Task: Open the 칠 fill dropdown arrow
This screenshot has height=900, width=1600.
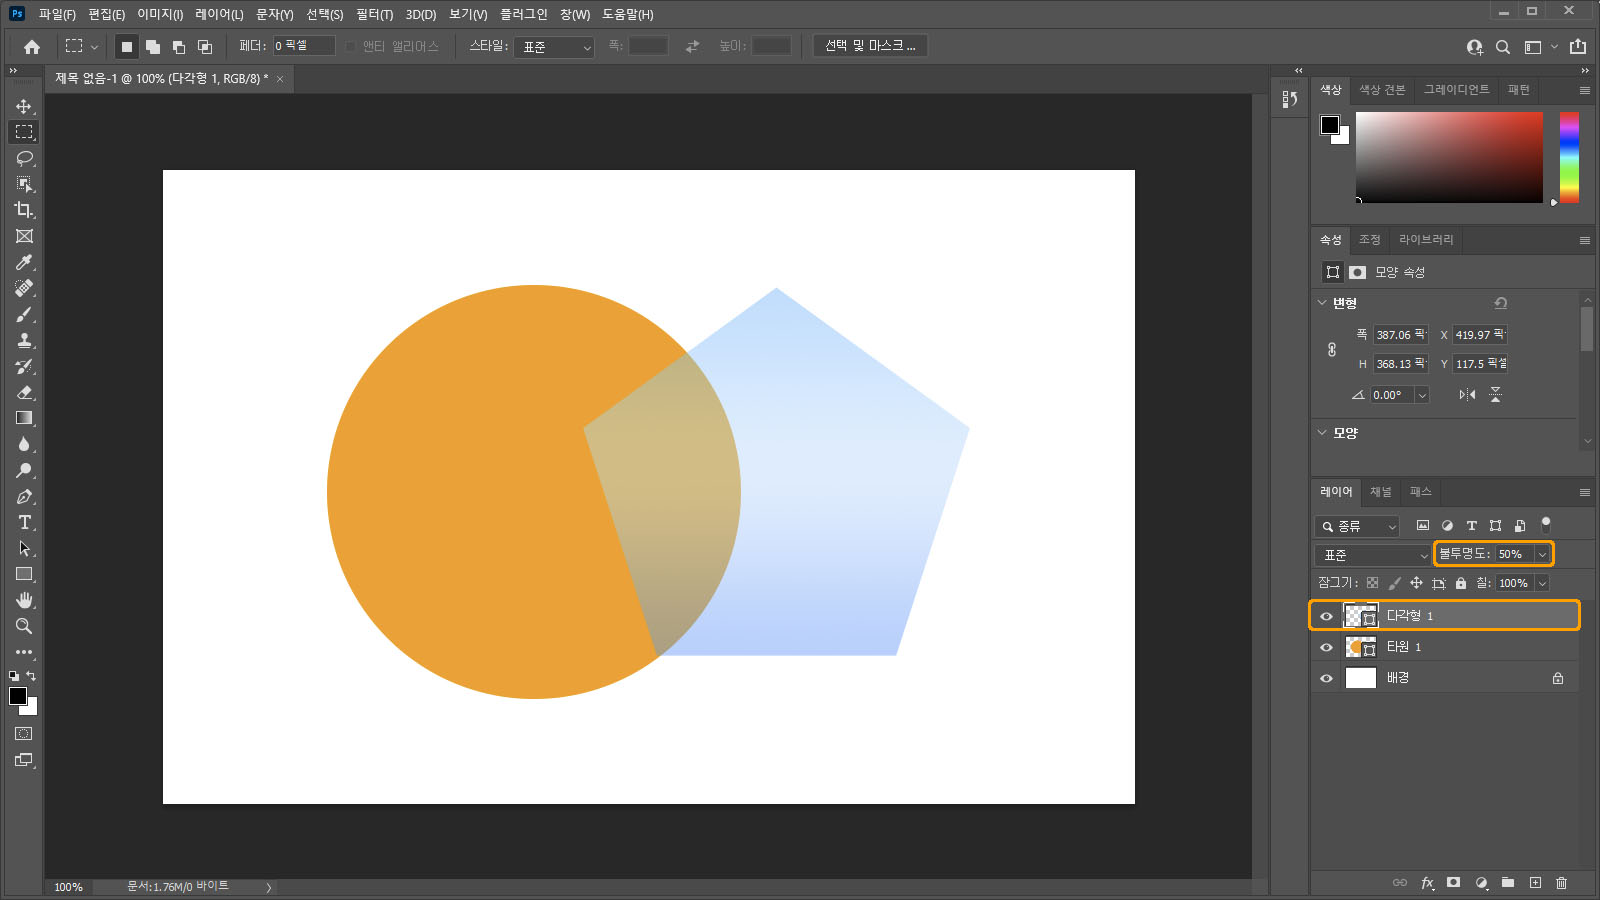Action: [1542, 583]
